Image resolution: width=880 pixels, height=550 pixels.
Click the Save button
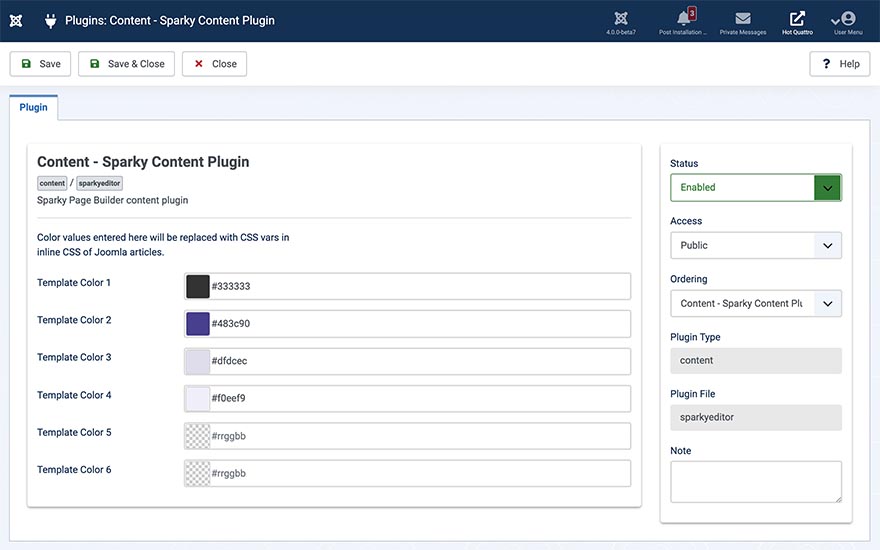point(40,64)
